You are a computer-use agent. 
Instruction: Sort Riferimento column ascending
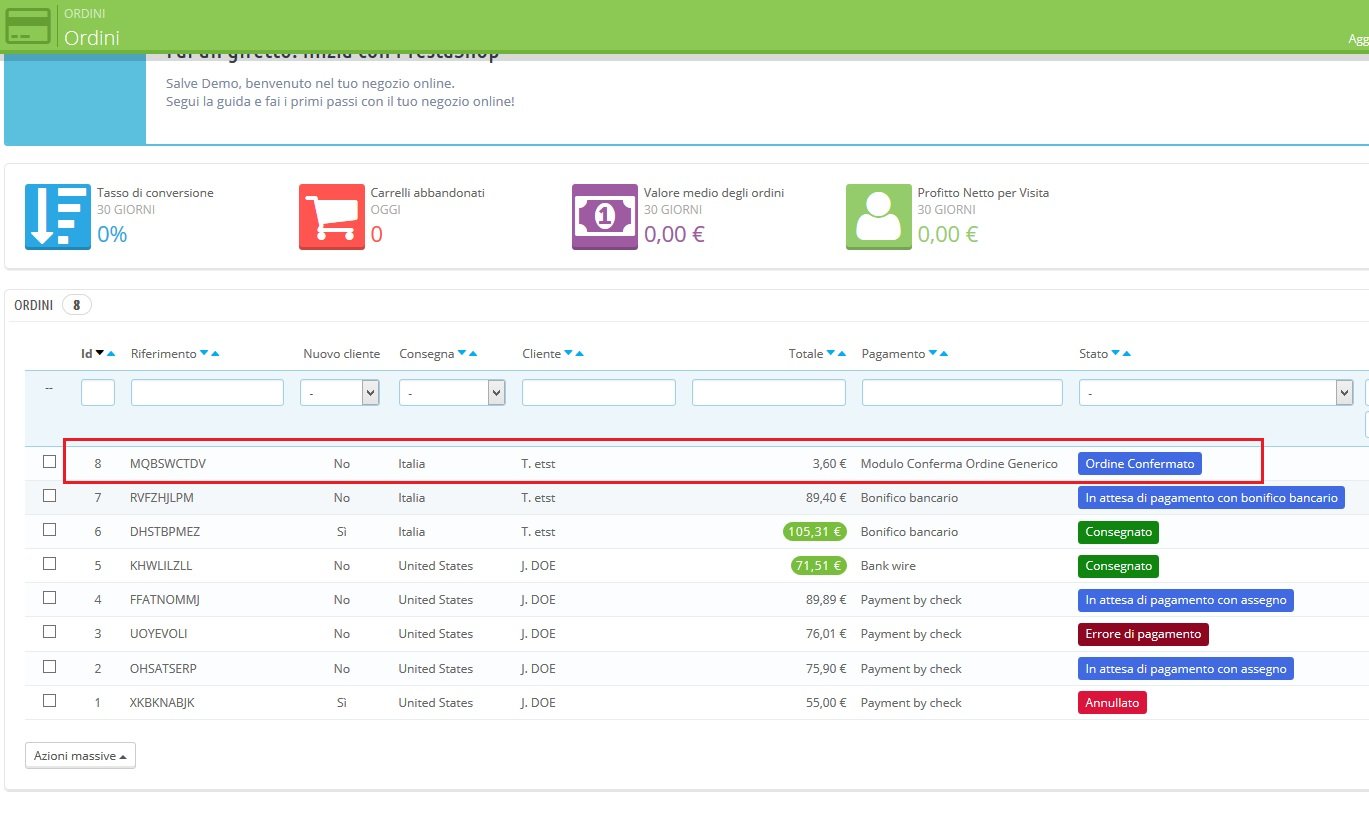point(215,354)
